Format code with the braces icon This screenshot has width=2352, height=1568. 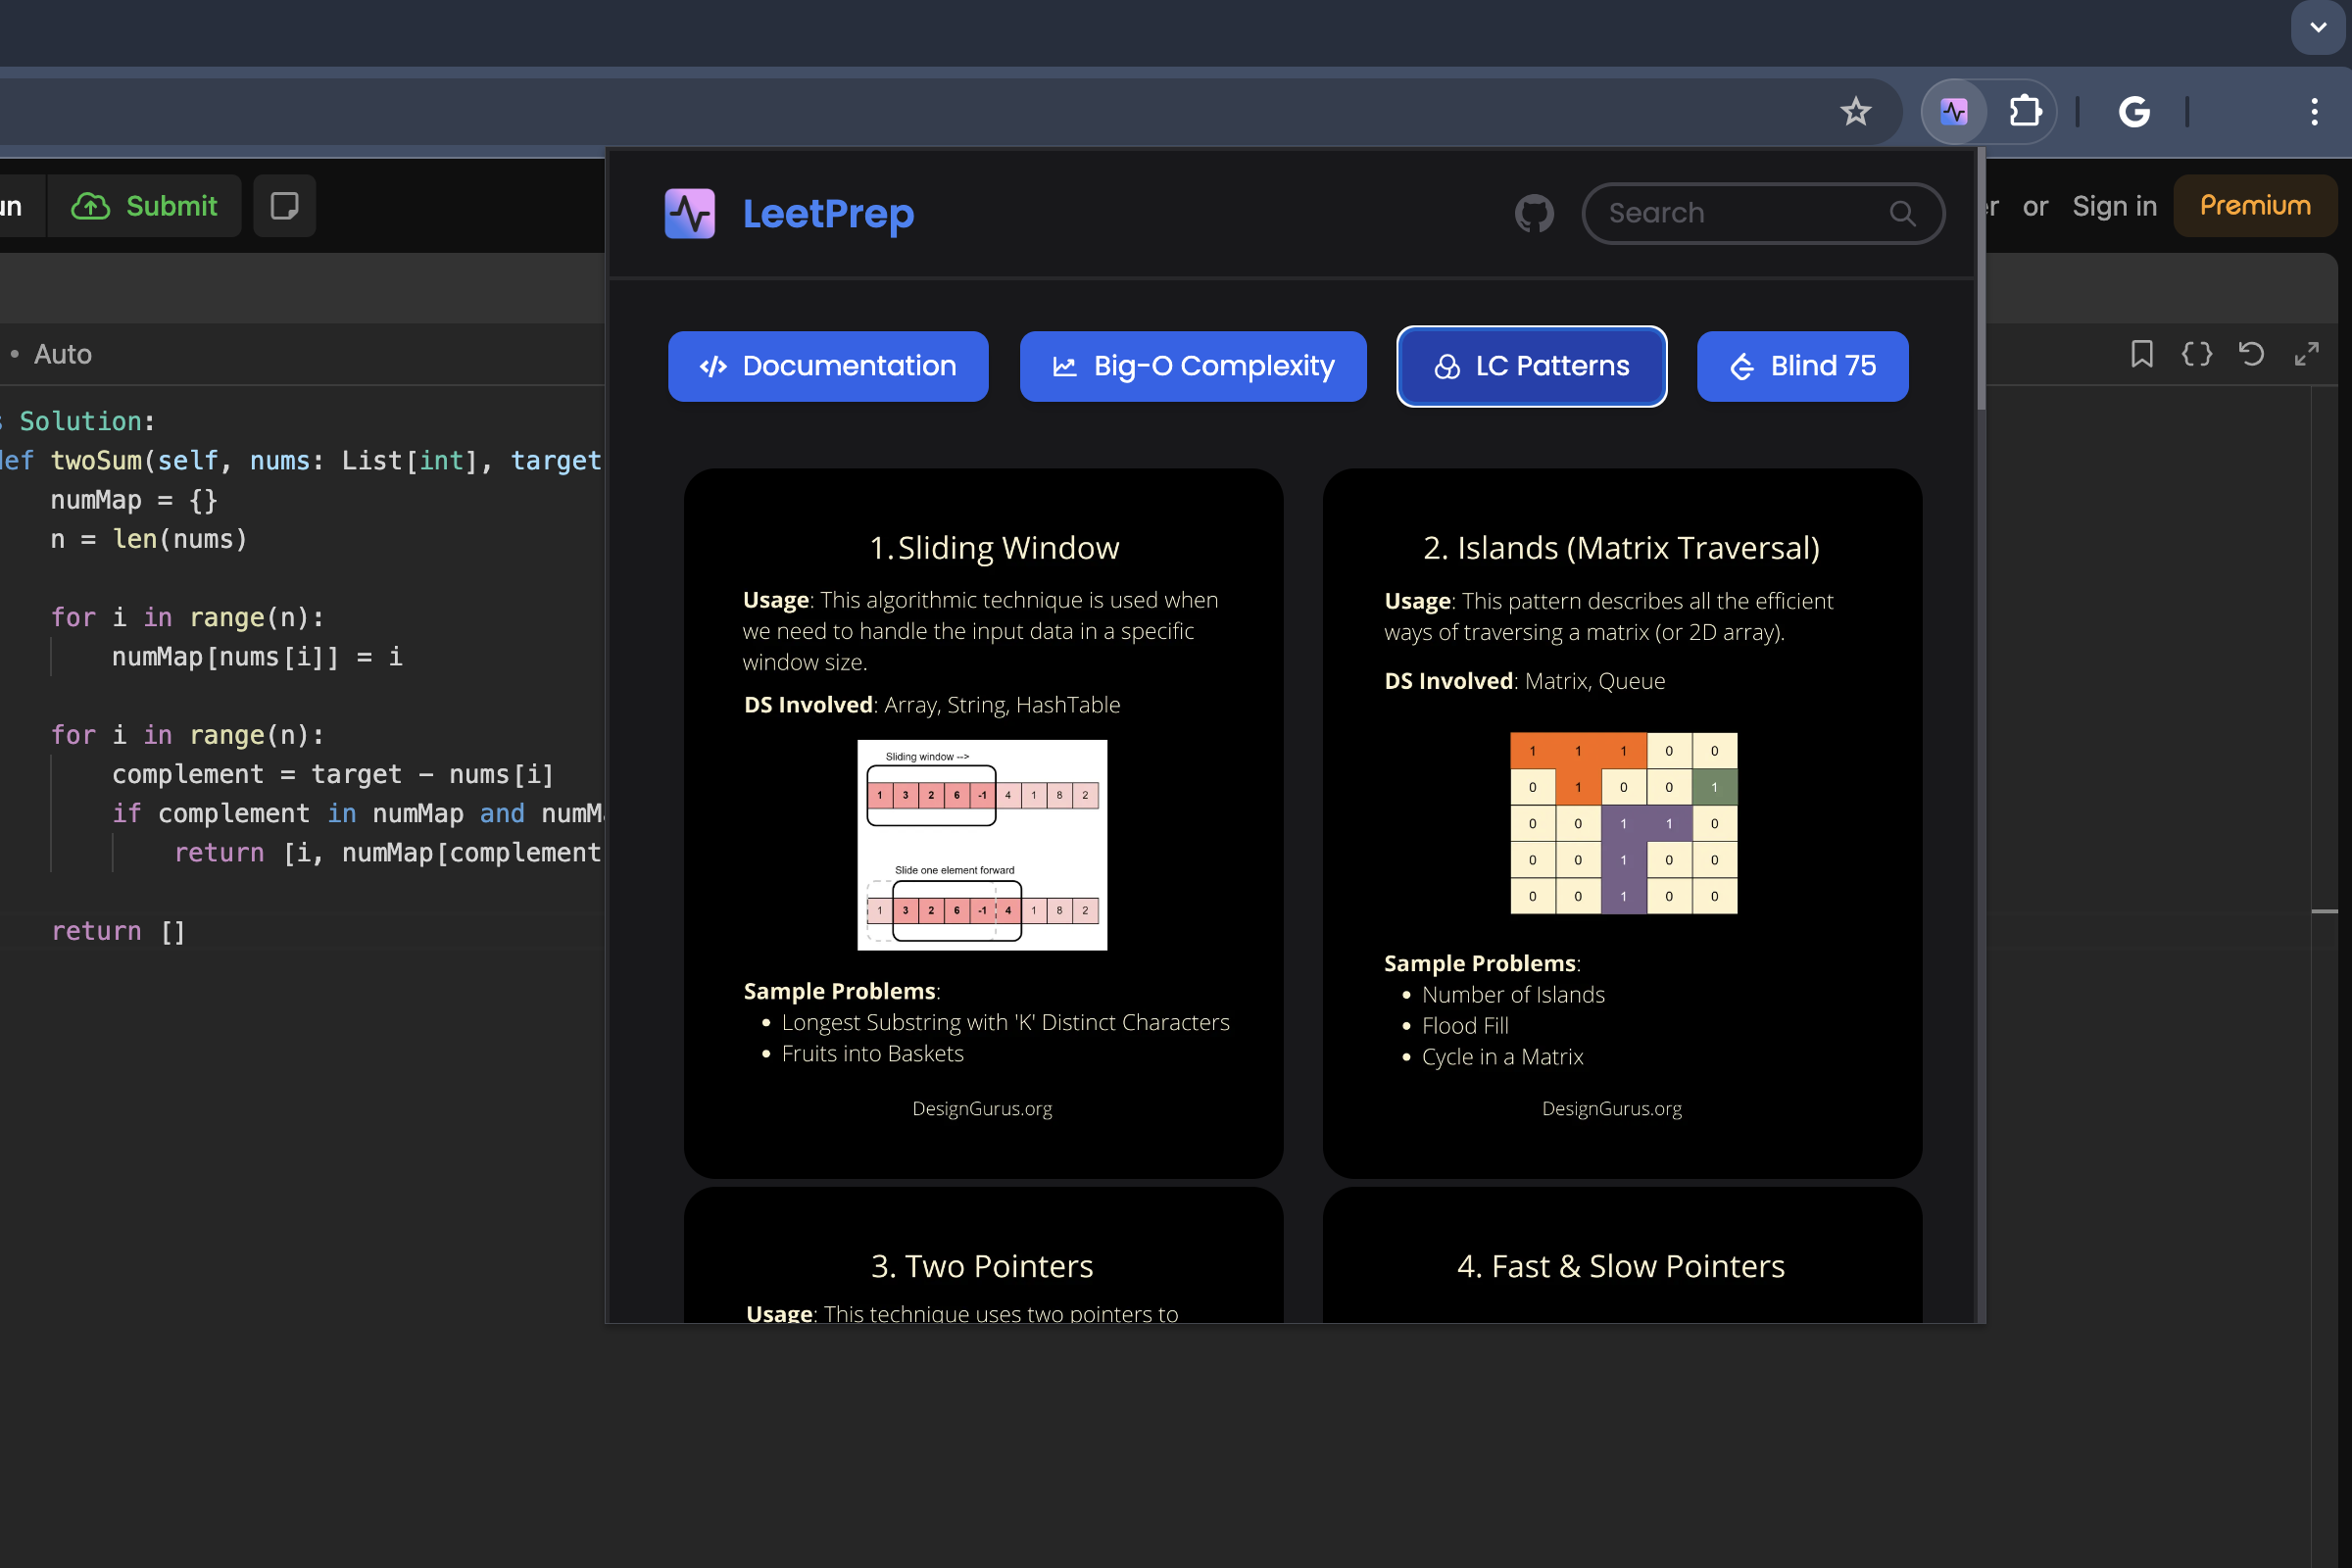[x=2196, y=354]
